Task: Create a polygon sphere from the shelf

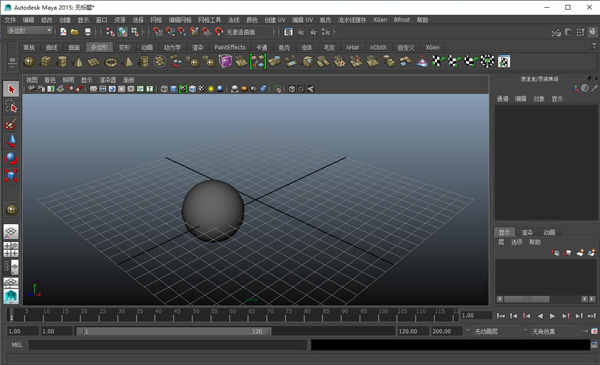Action: (x=29, y=62)
